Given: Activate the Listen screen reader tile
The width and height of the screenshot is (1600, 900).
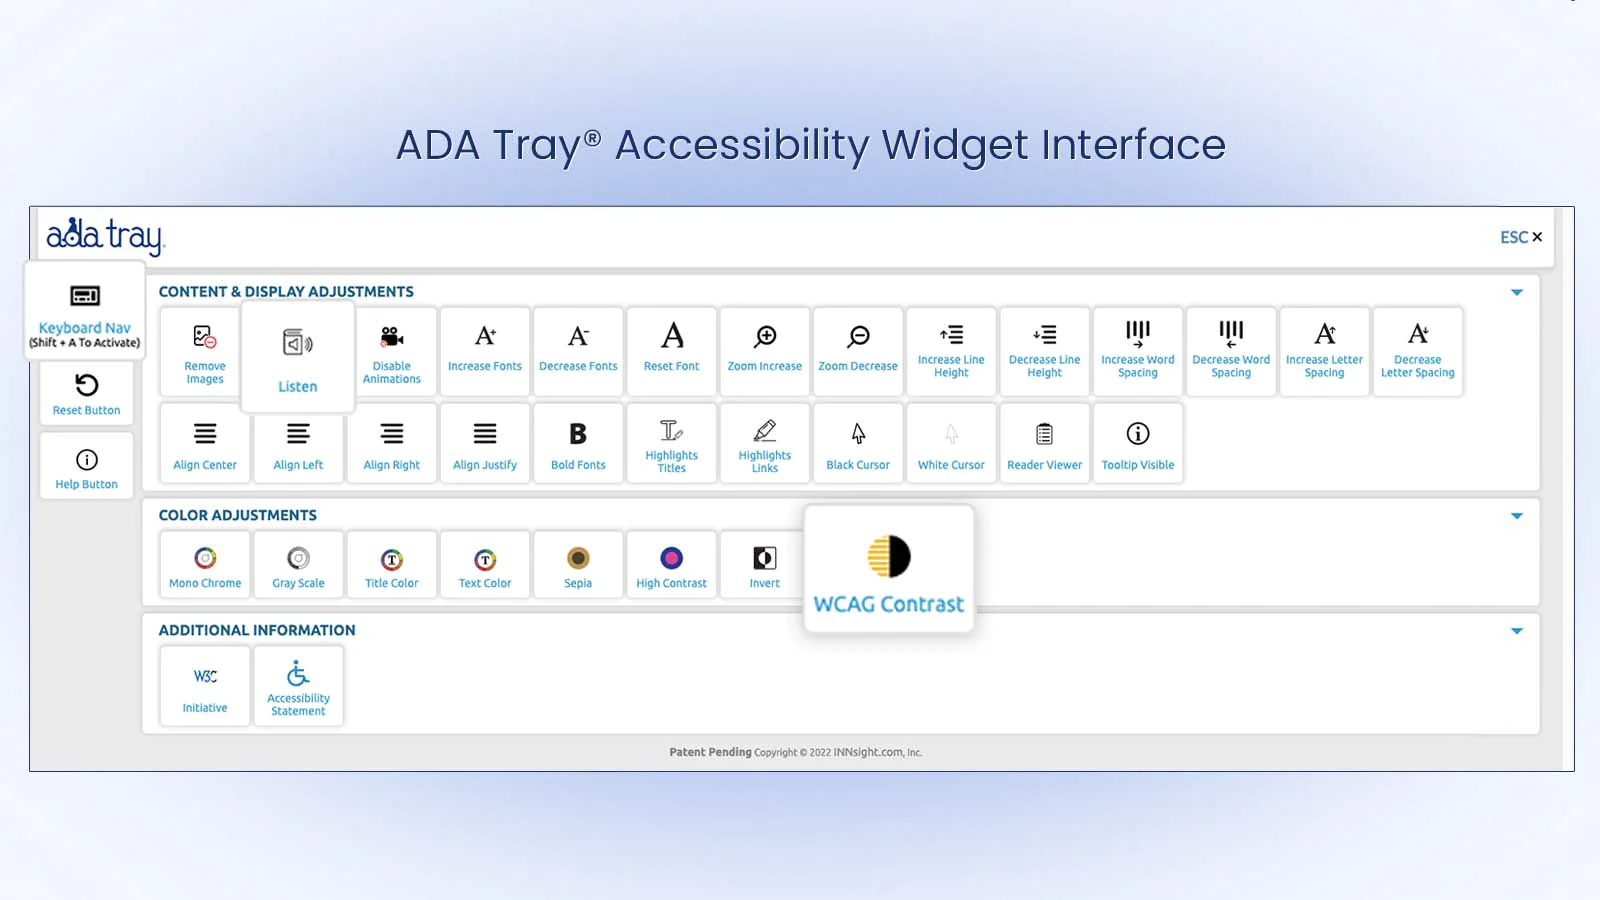Looking at the screenshot, I should click(298, 357).
